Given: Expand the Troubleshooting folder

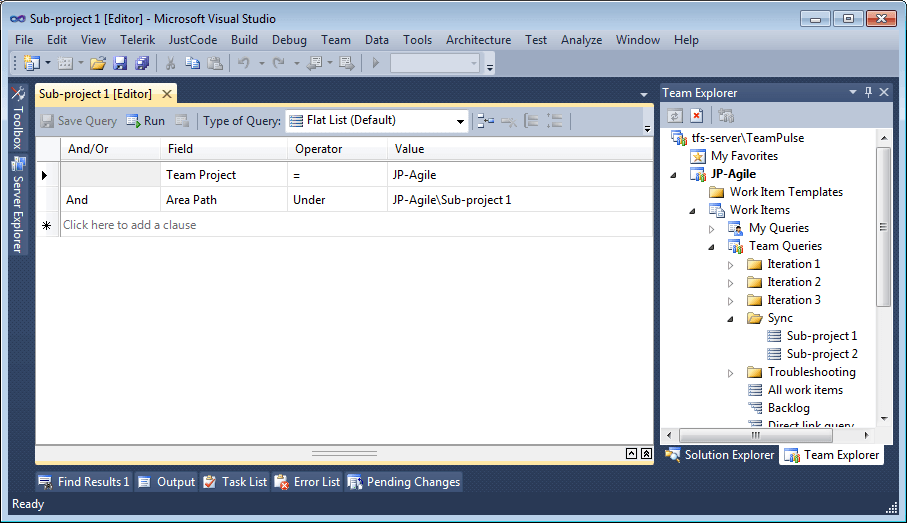Looking at the screenshot, I should point(731,373).
